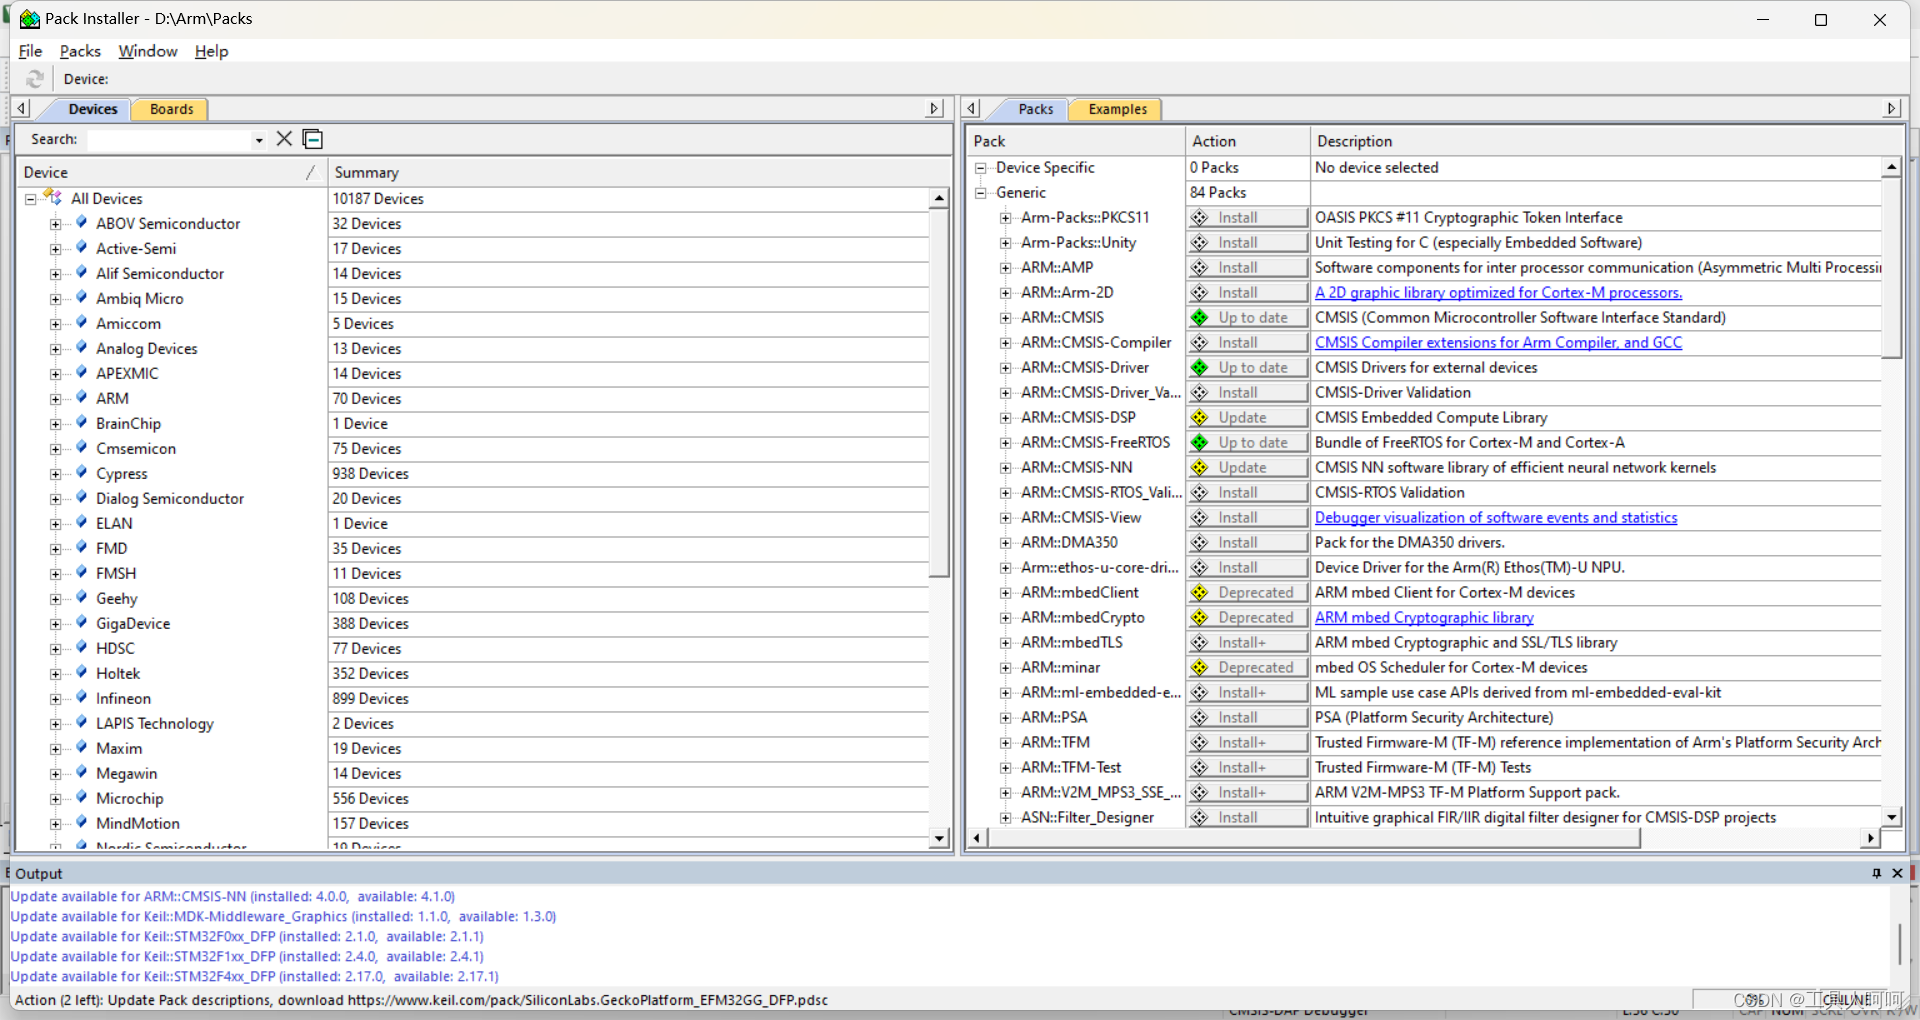Click the refresh pack descriptions toolbar icon
The width and height of the screenshot is (1920, 1020).
(x=35, y=79)
